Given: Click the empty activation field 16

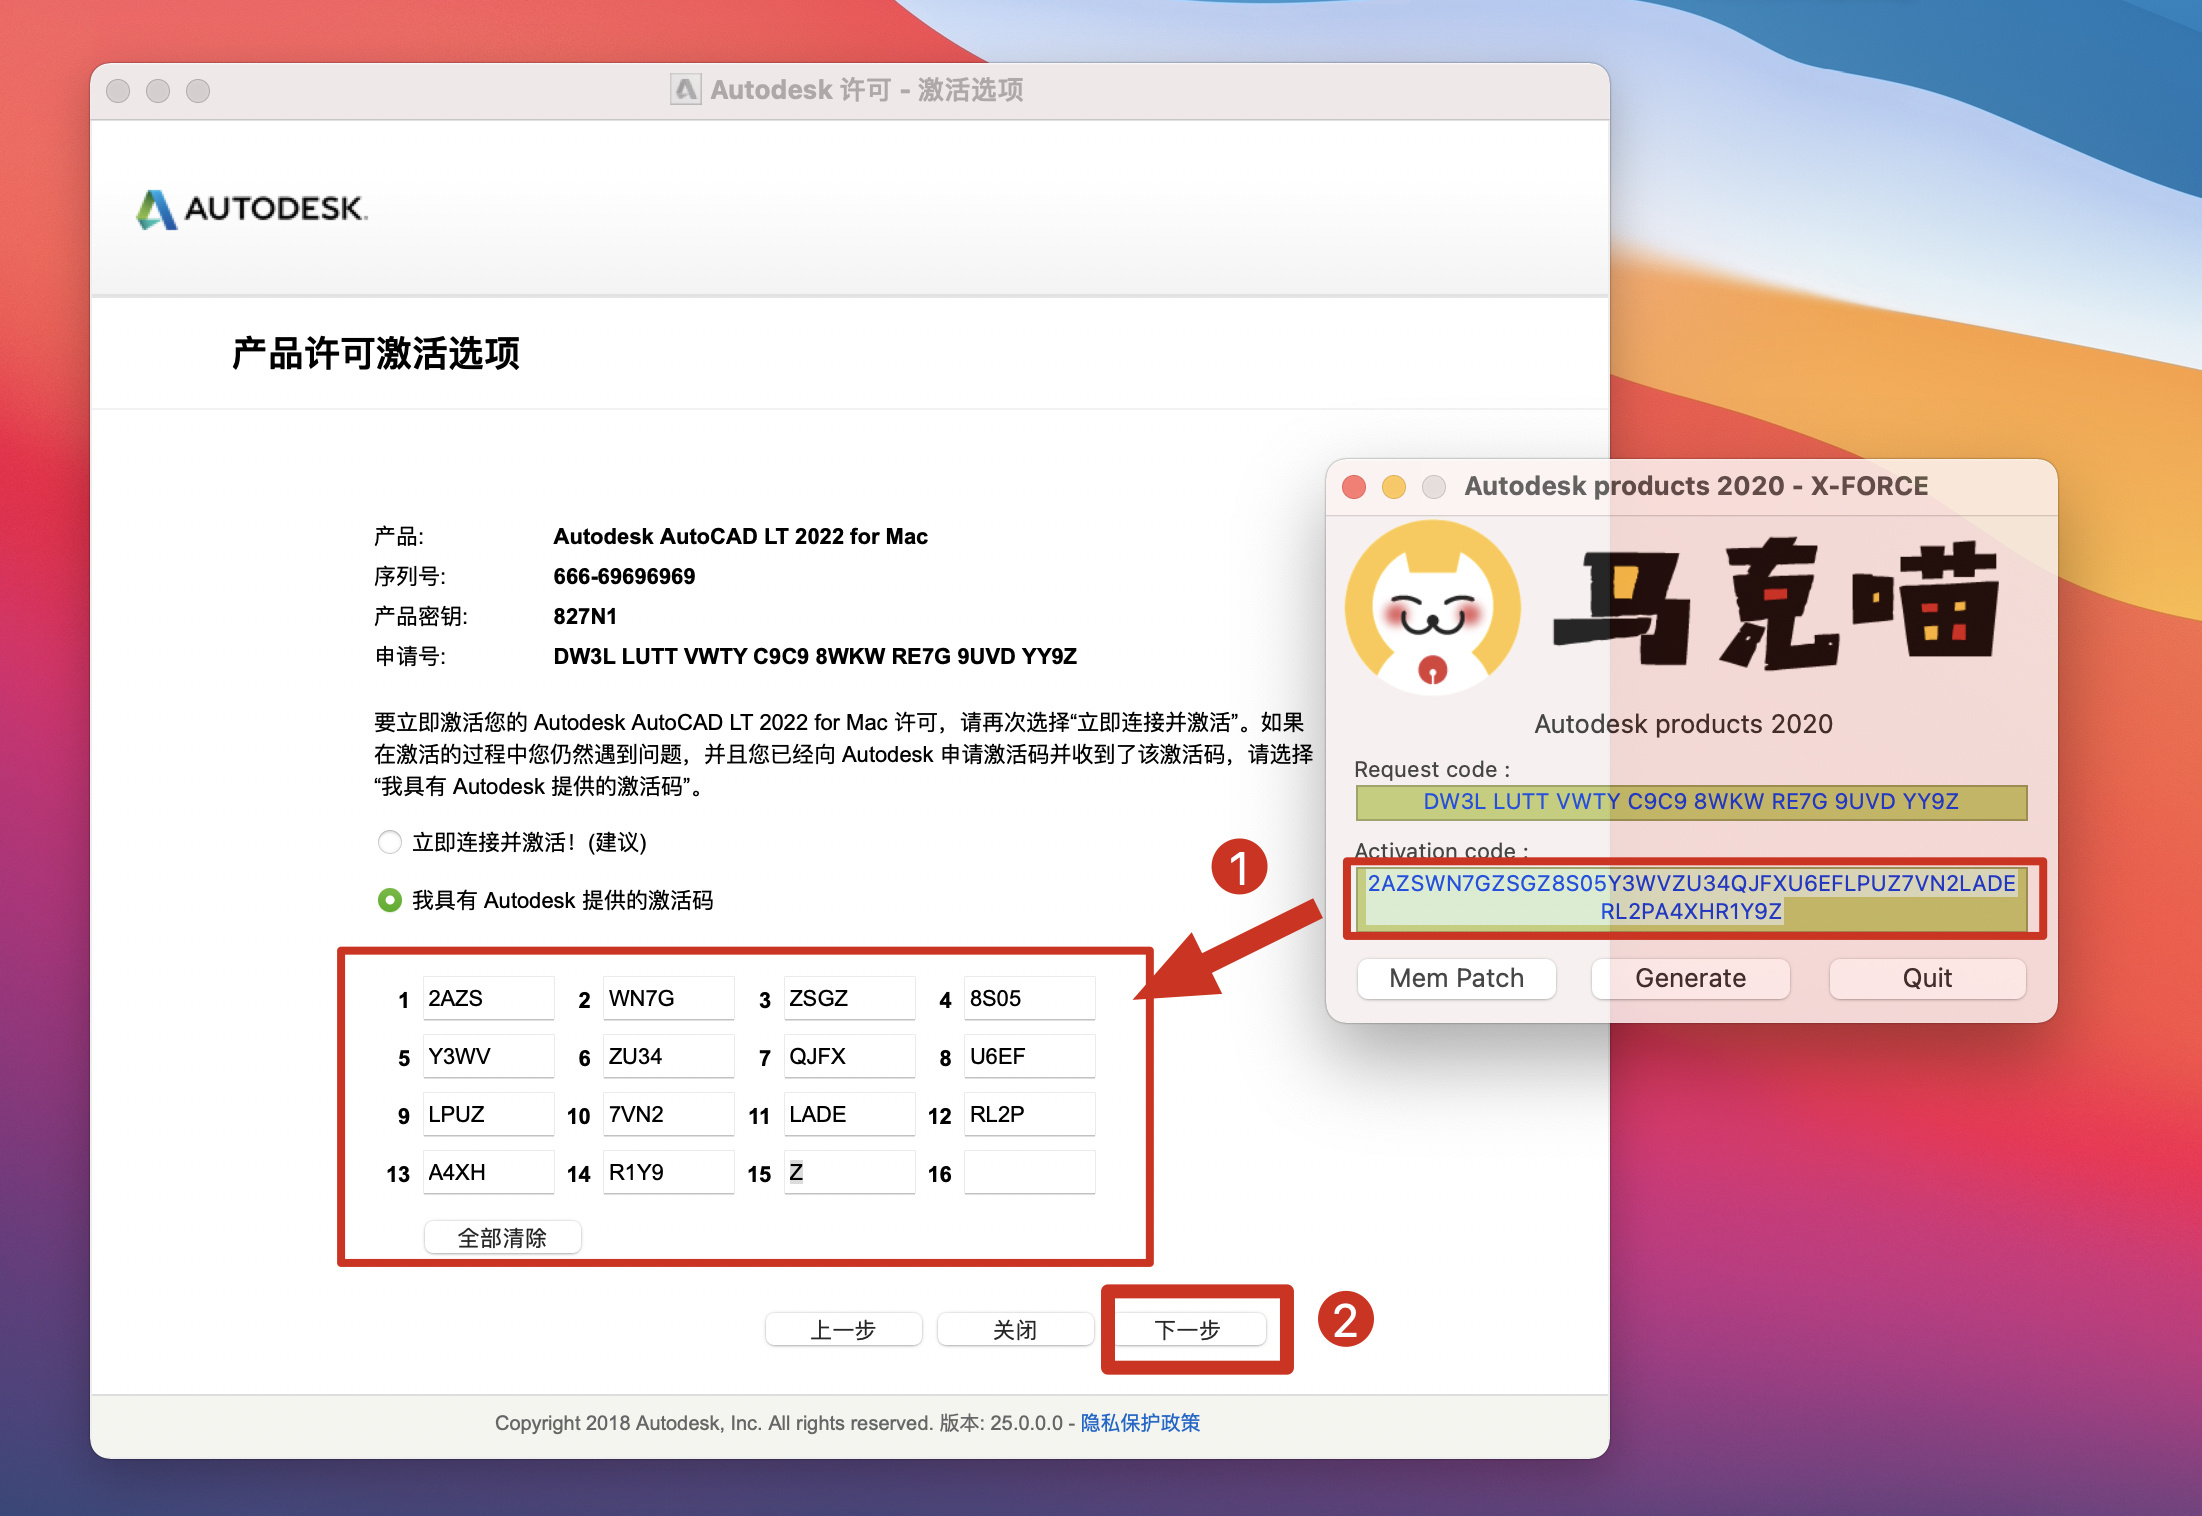Looking at the screenshot, I should point(1029,1172).
